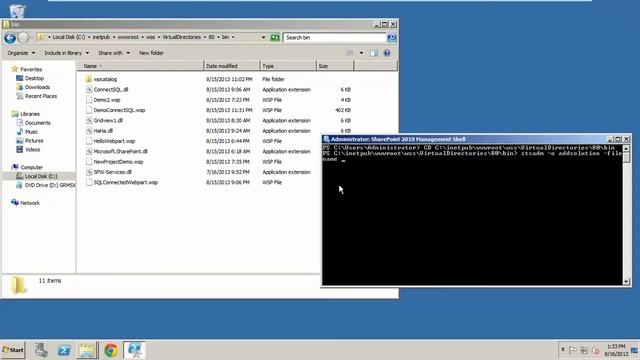Click Local Disk (C:) in the address breadcrumb
640x360 pixels.
69,37
